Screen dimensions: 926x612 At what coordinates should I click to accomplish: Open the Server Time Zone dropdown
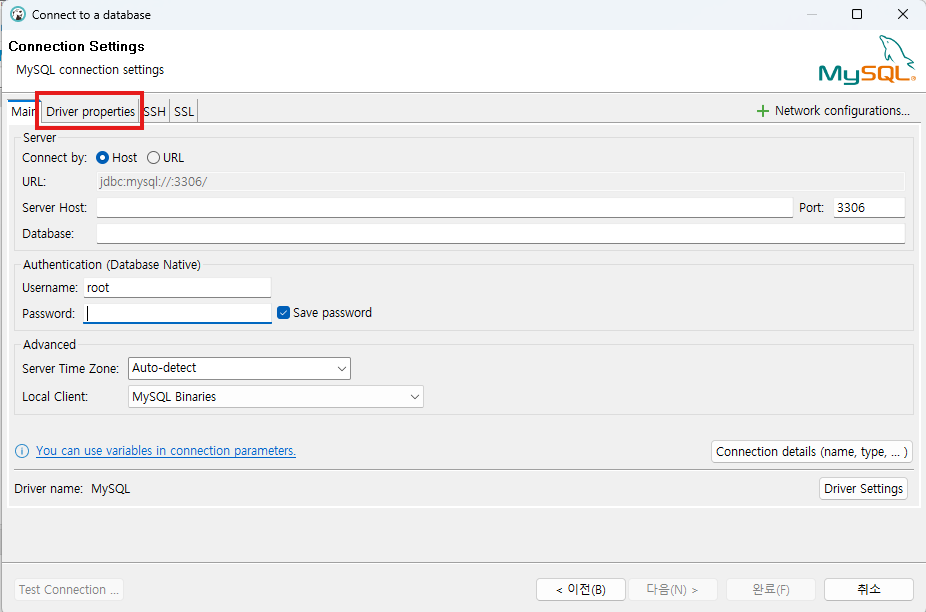coord(239,368)
